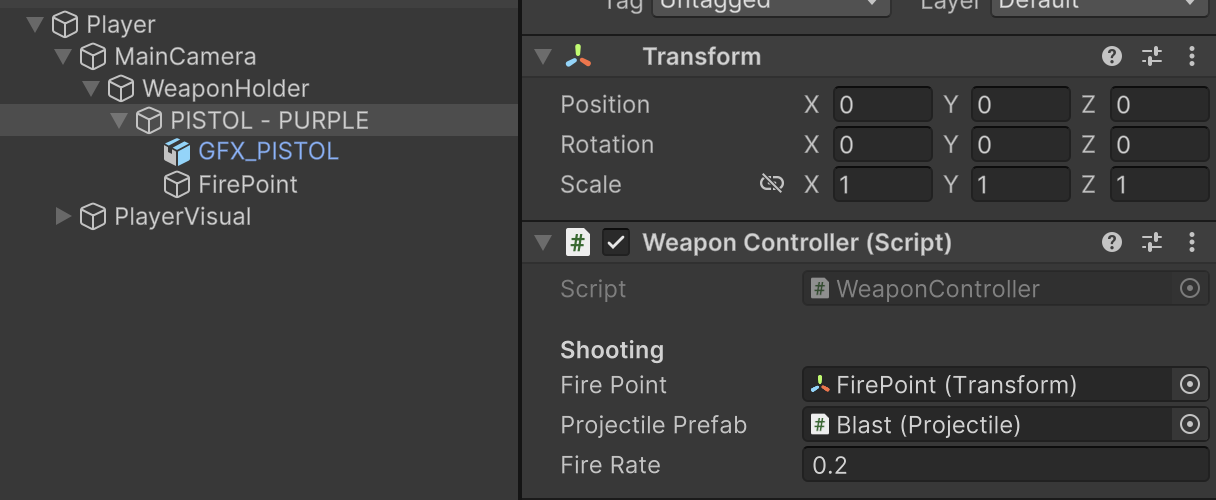
Task: Select FirePoint object in hierarchy
Action: coord(247,185)
